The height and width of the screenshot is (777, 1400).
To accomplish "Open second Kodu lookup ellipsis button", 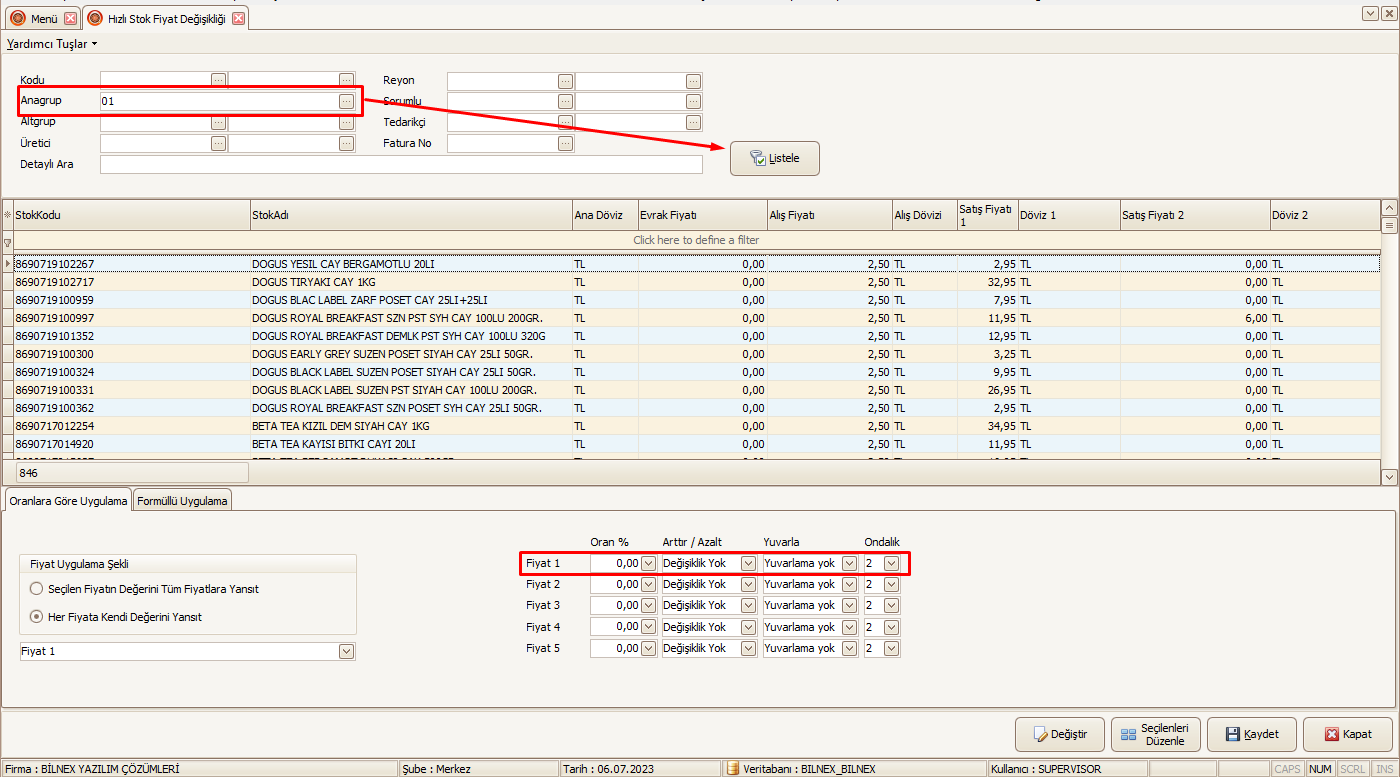I will click(346, 80).
